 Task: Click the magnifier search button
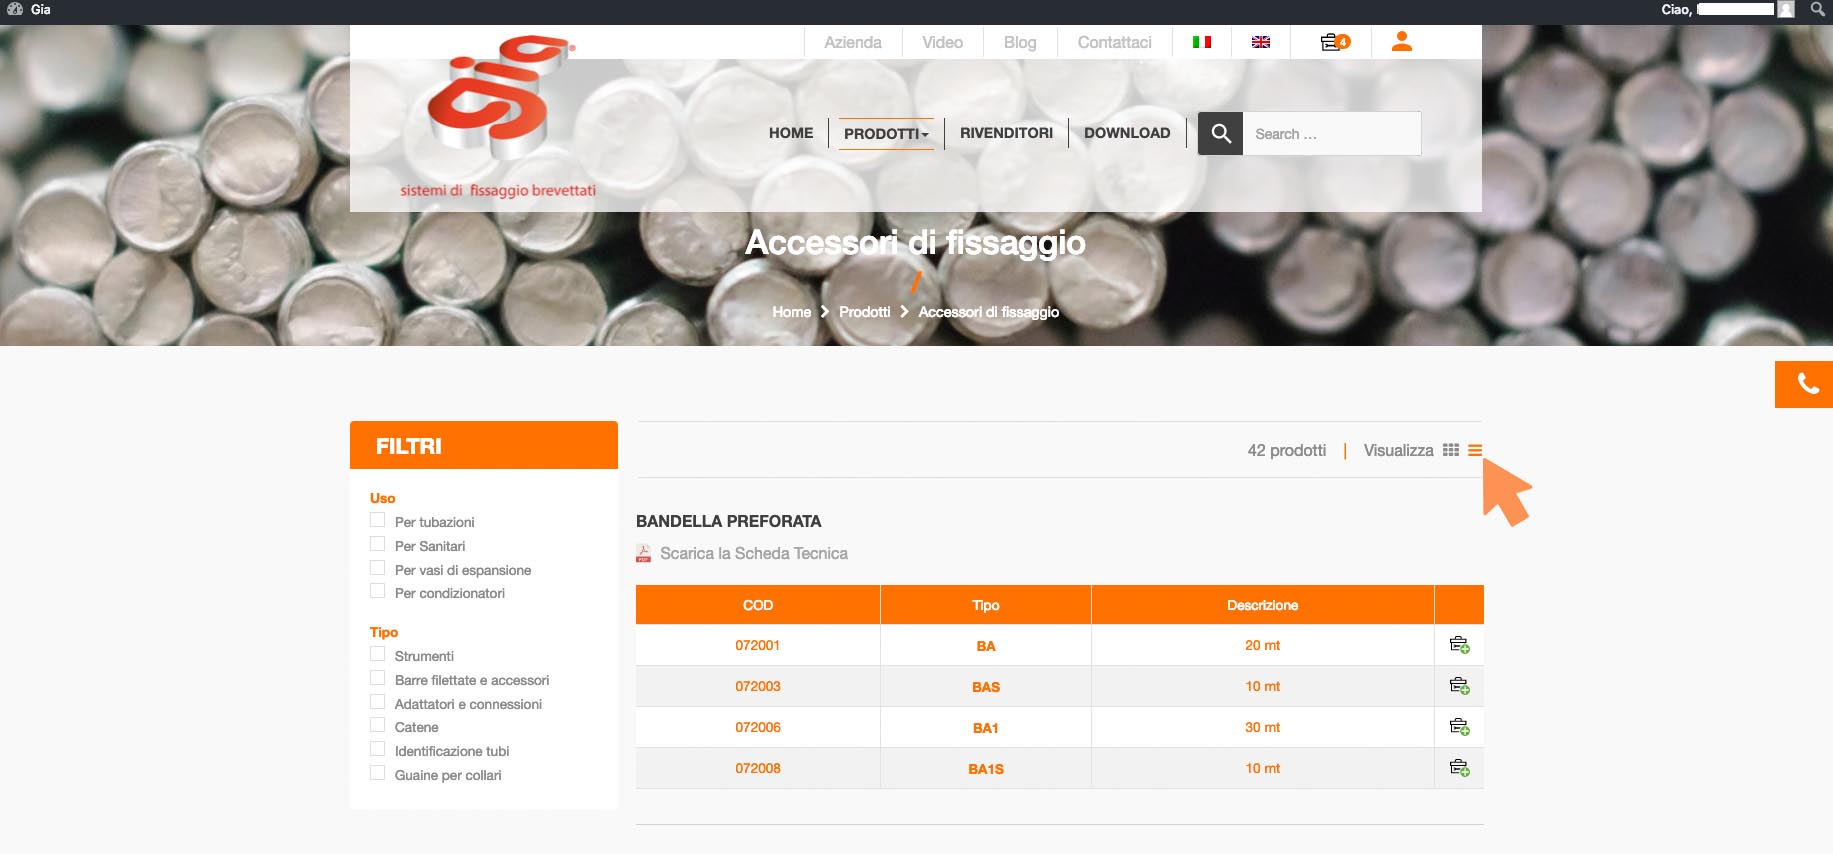pyautogui.click(x=1221, y=134)
